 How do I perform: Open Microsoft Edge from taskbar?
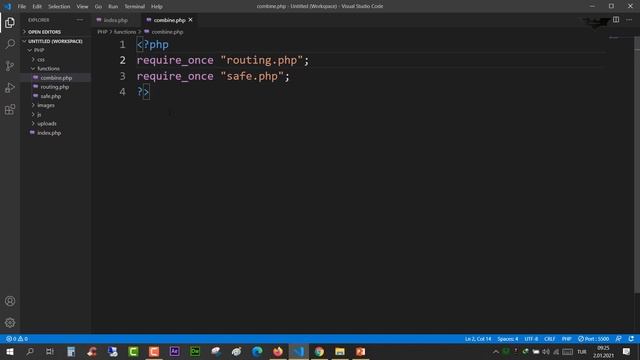point(257,351)
